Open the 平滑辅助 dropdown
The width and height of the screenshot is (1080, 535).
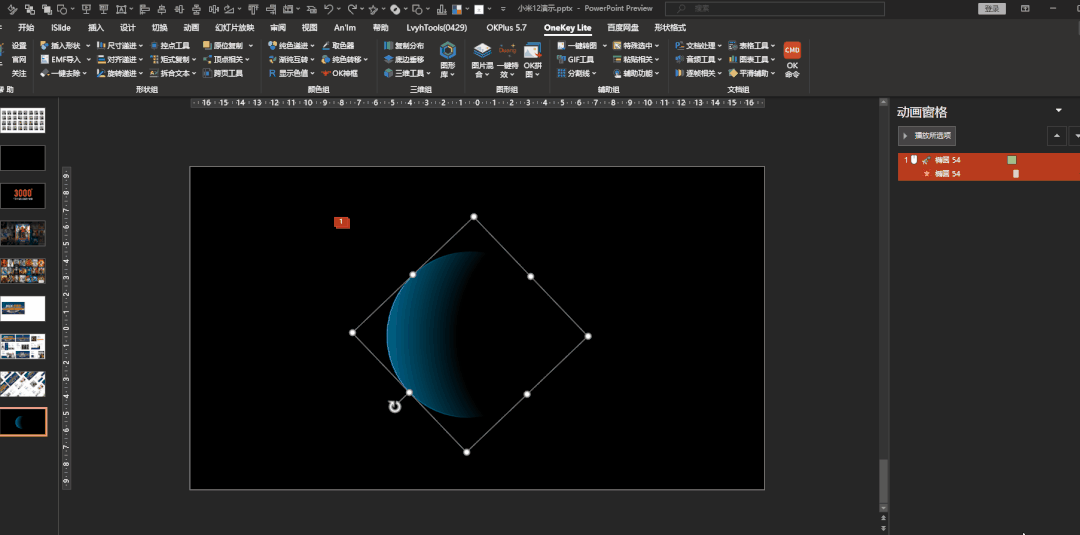[773, 73]
